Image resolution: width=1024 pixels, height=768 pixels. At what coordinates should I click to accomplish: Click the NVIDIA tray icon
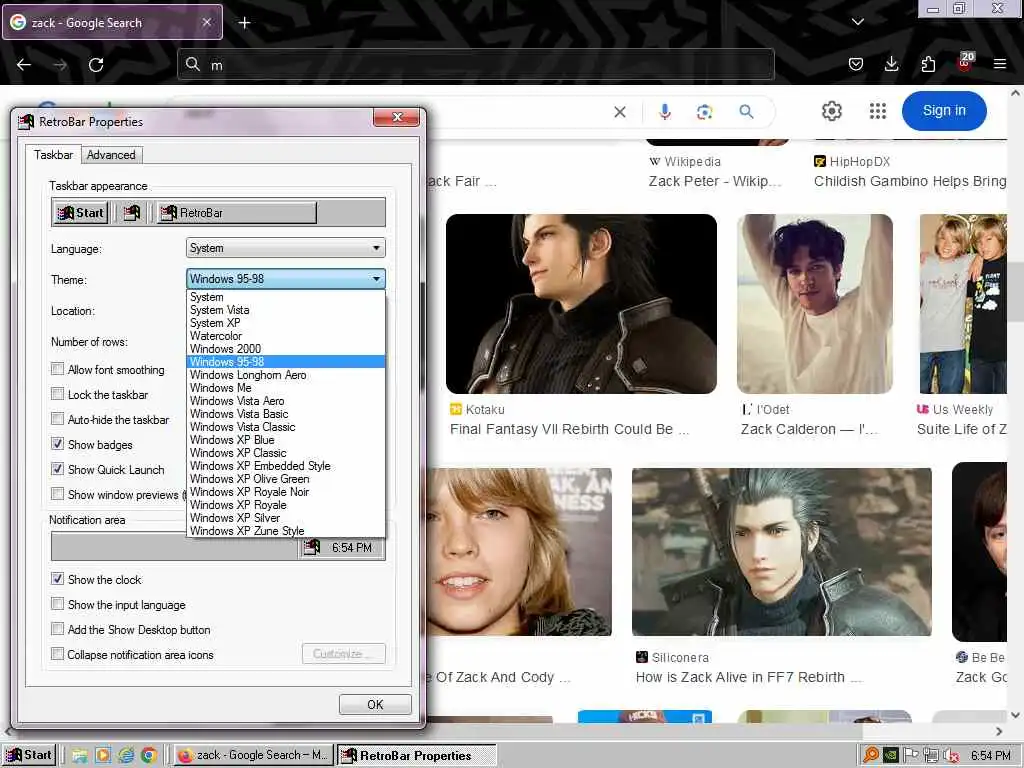pos(891,756)
